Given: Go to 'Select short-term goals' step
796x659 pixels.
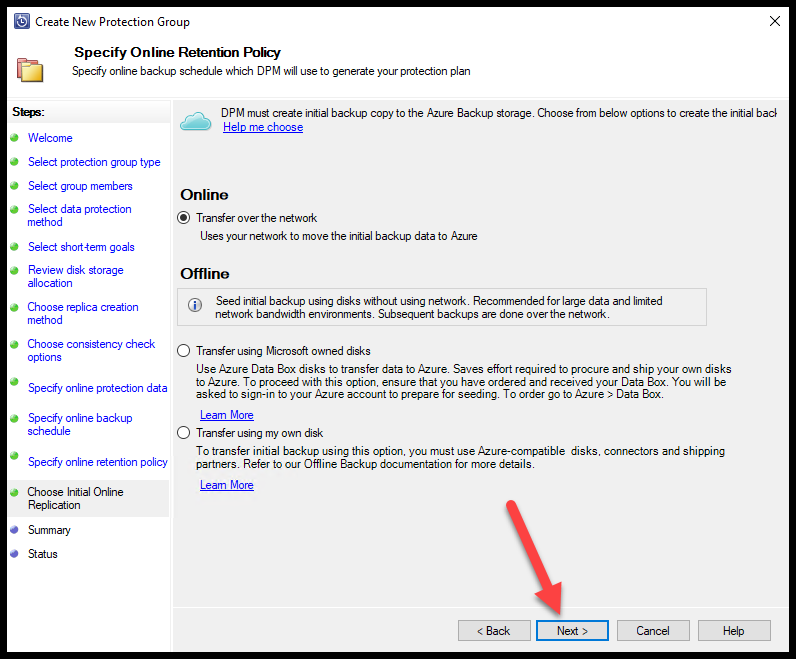Looking at the screenshot, I should click(81, 247).
